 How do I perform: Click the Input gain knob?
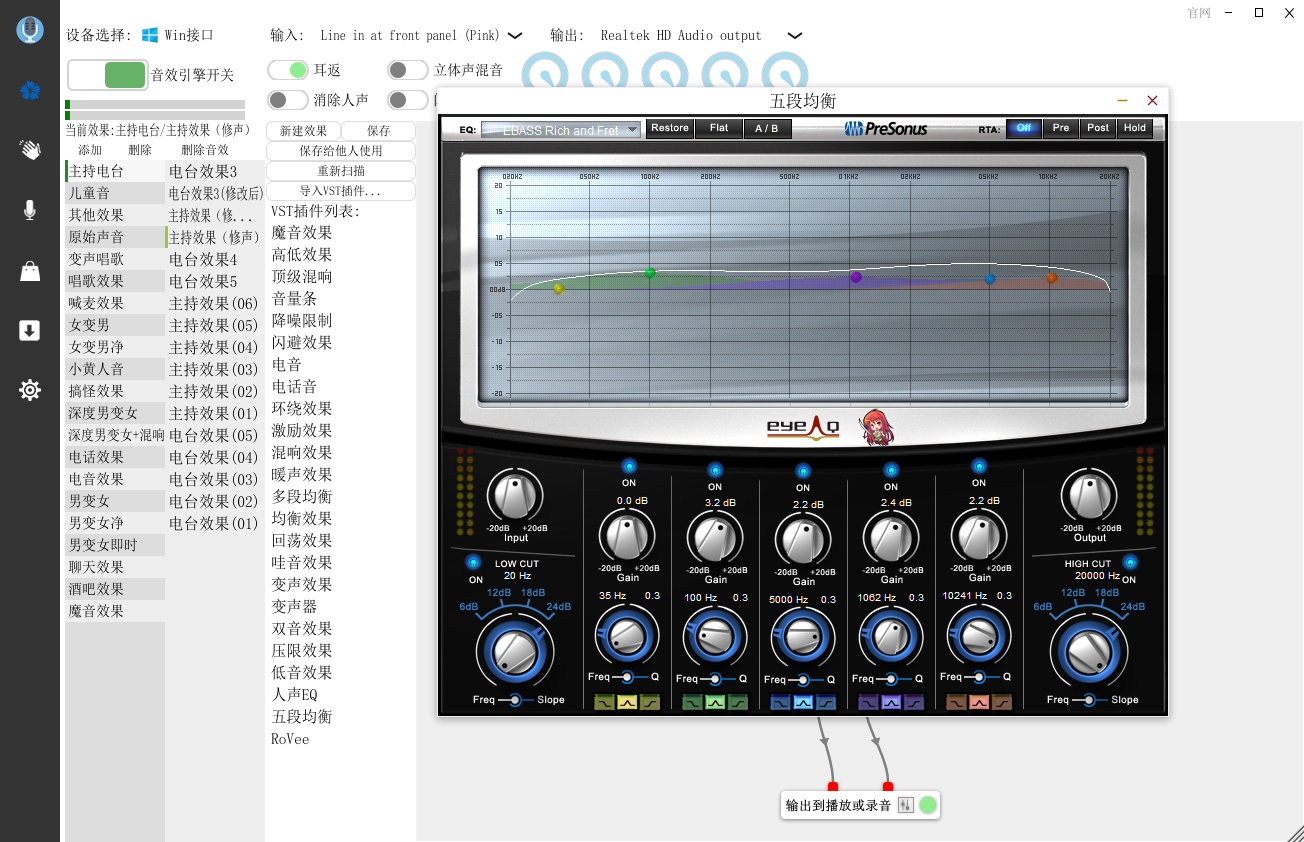515,496
